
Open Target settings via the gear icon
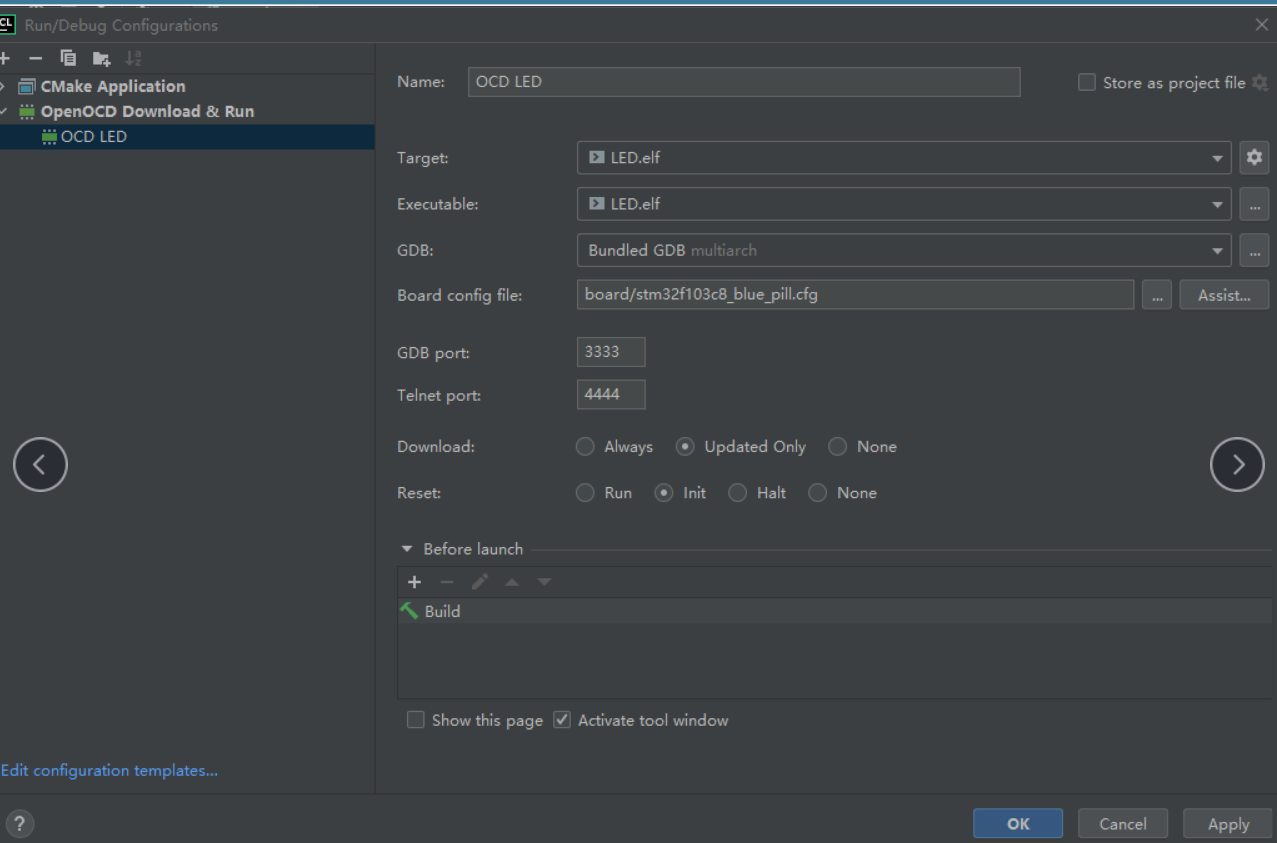pyautogui.click(x=1254, y=157)
